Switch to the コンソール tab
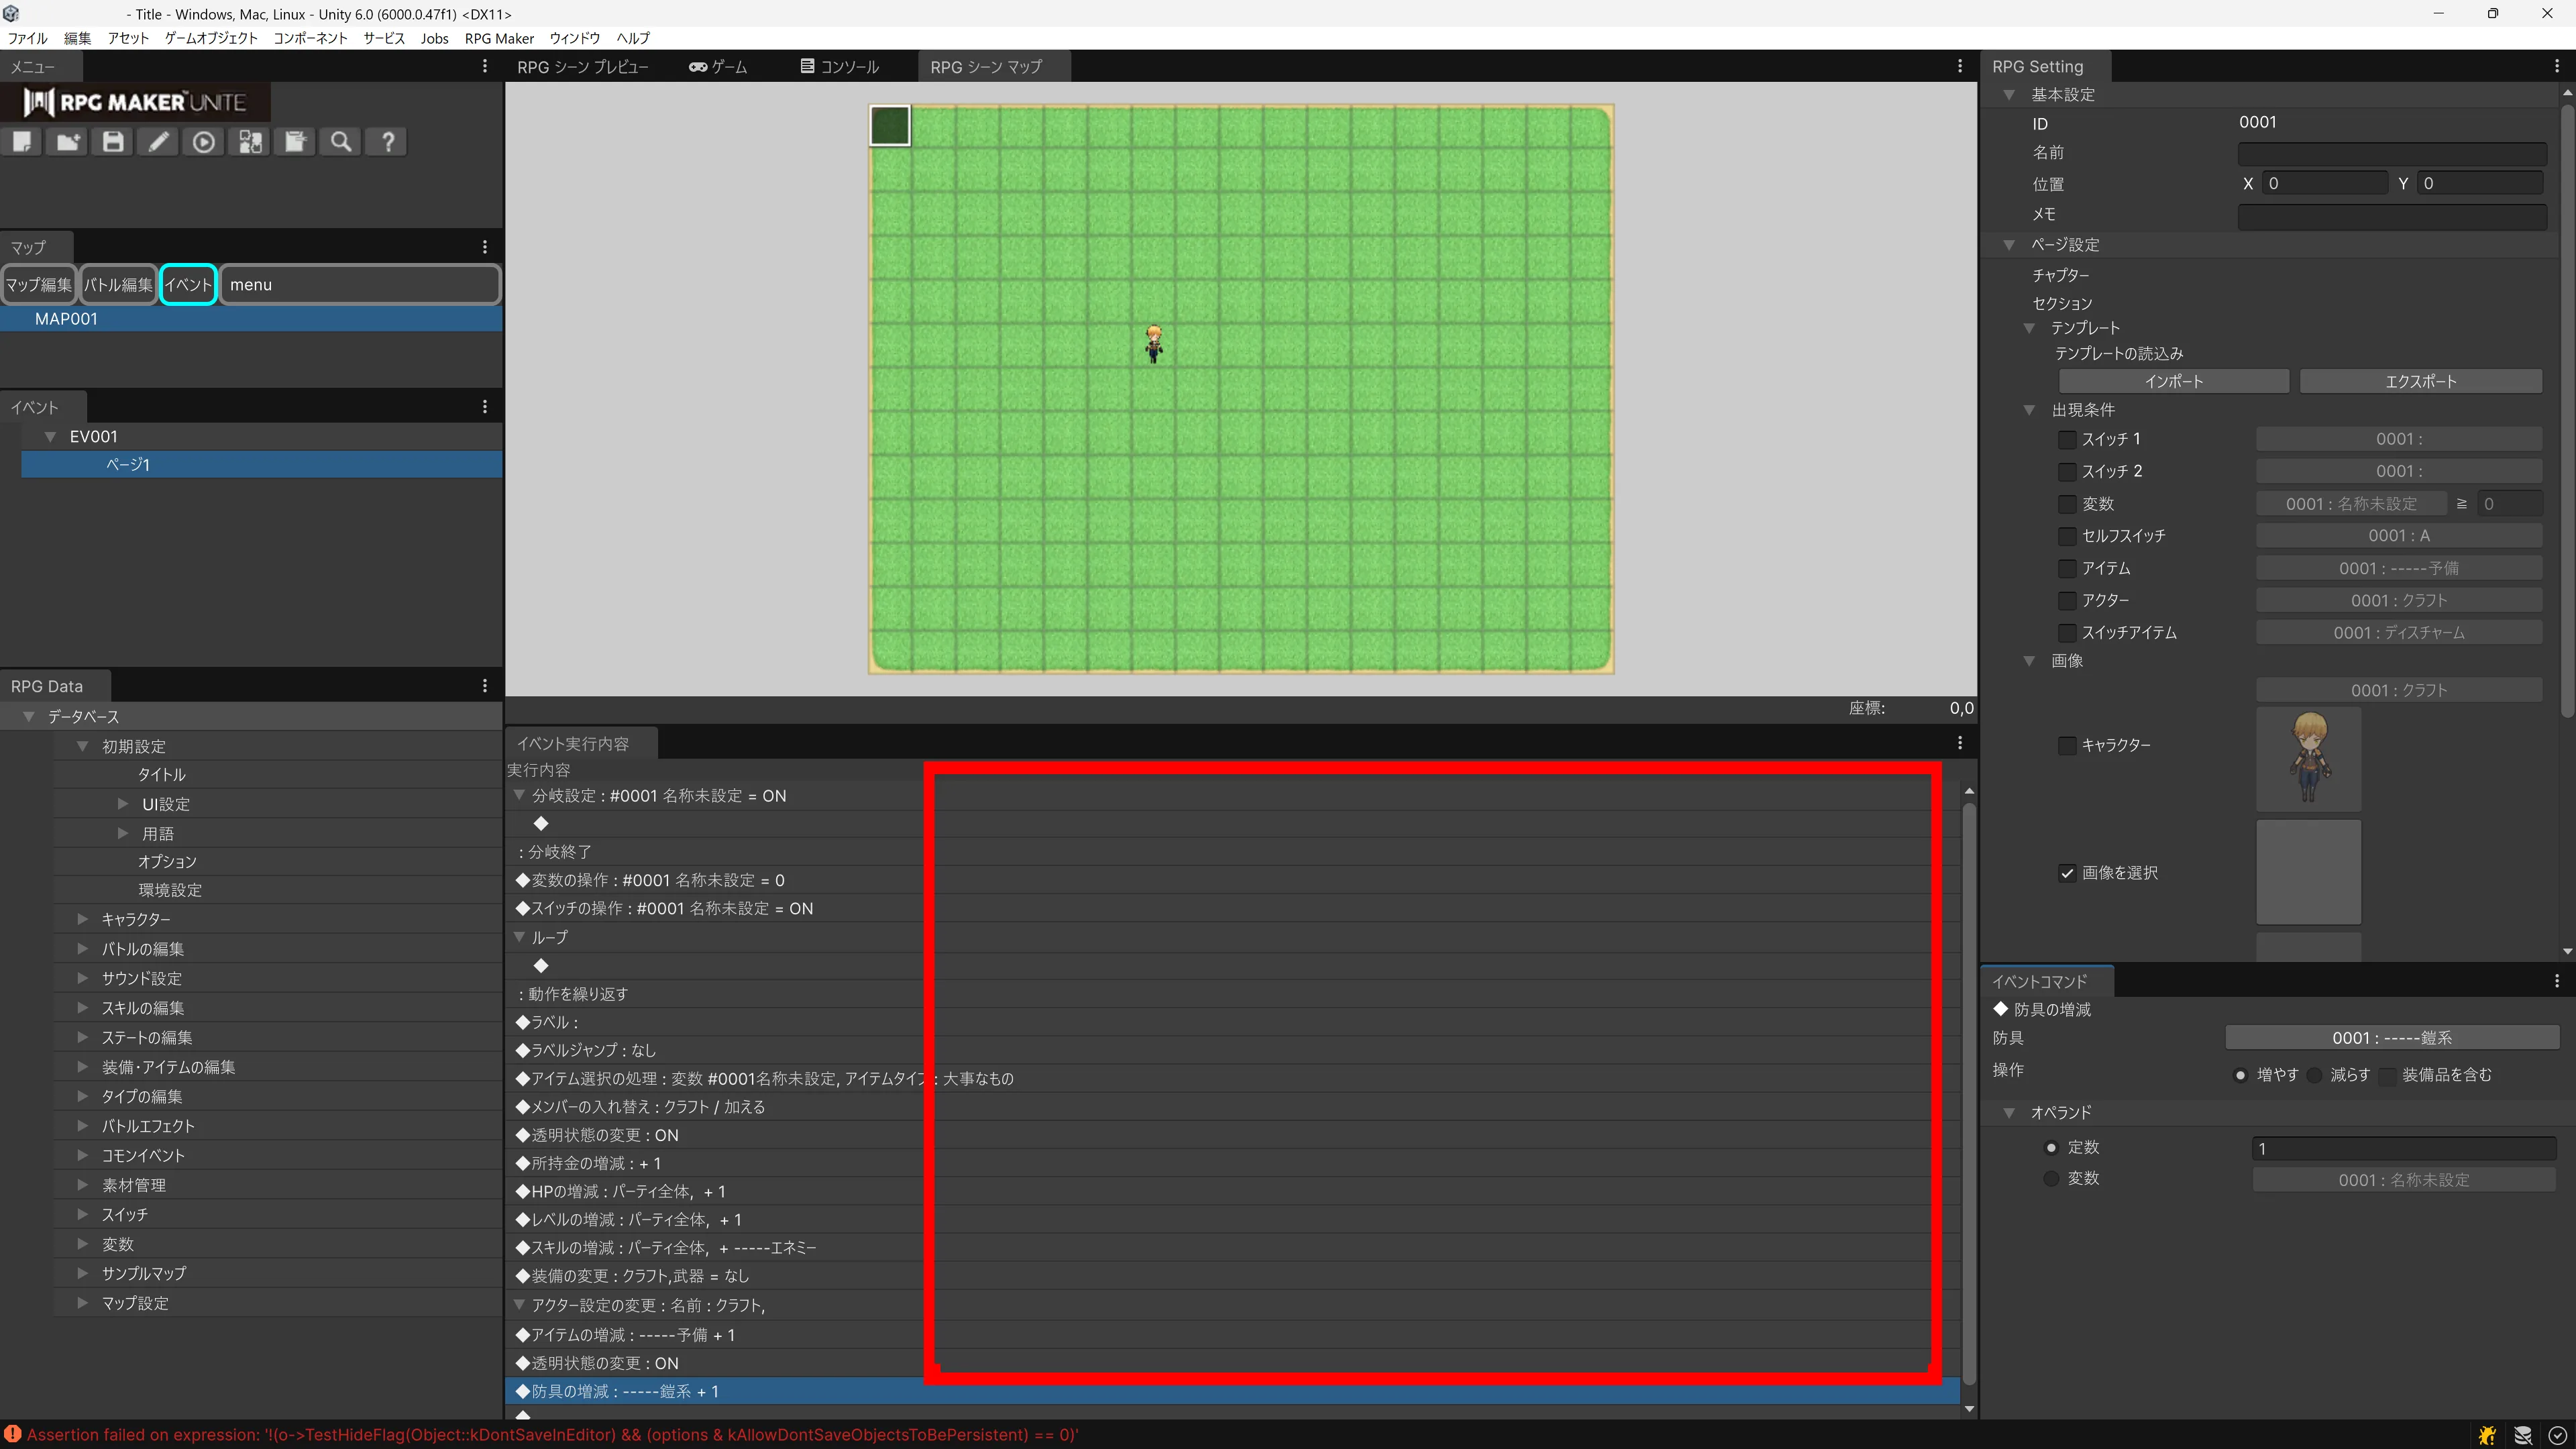The height and width of the screenshot is (1449, 2576). coord(839,67)
